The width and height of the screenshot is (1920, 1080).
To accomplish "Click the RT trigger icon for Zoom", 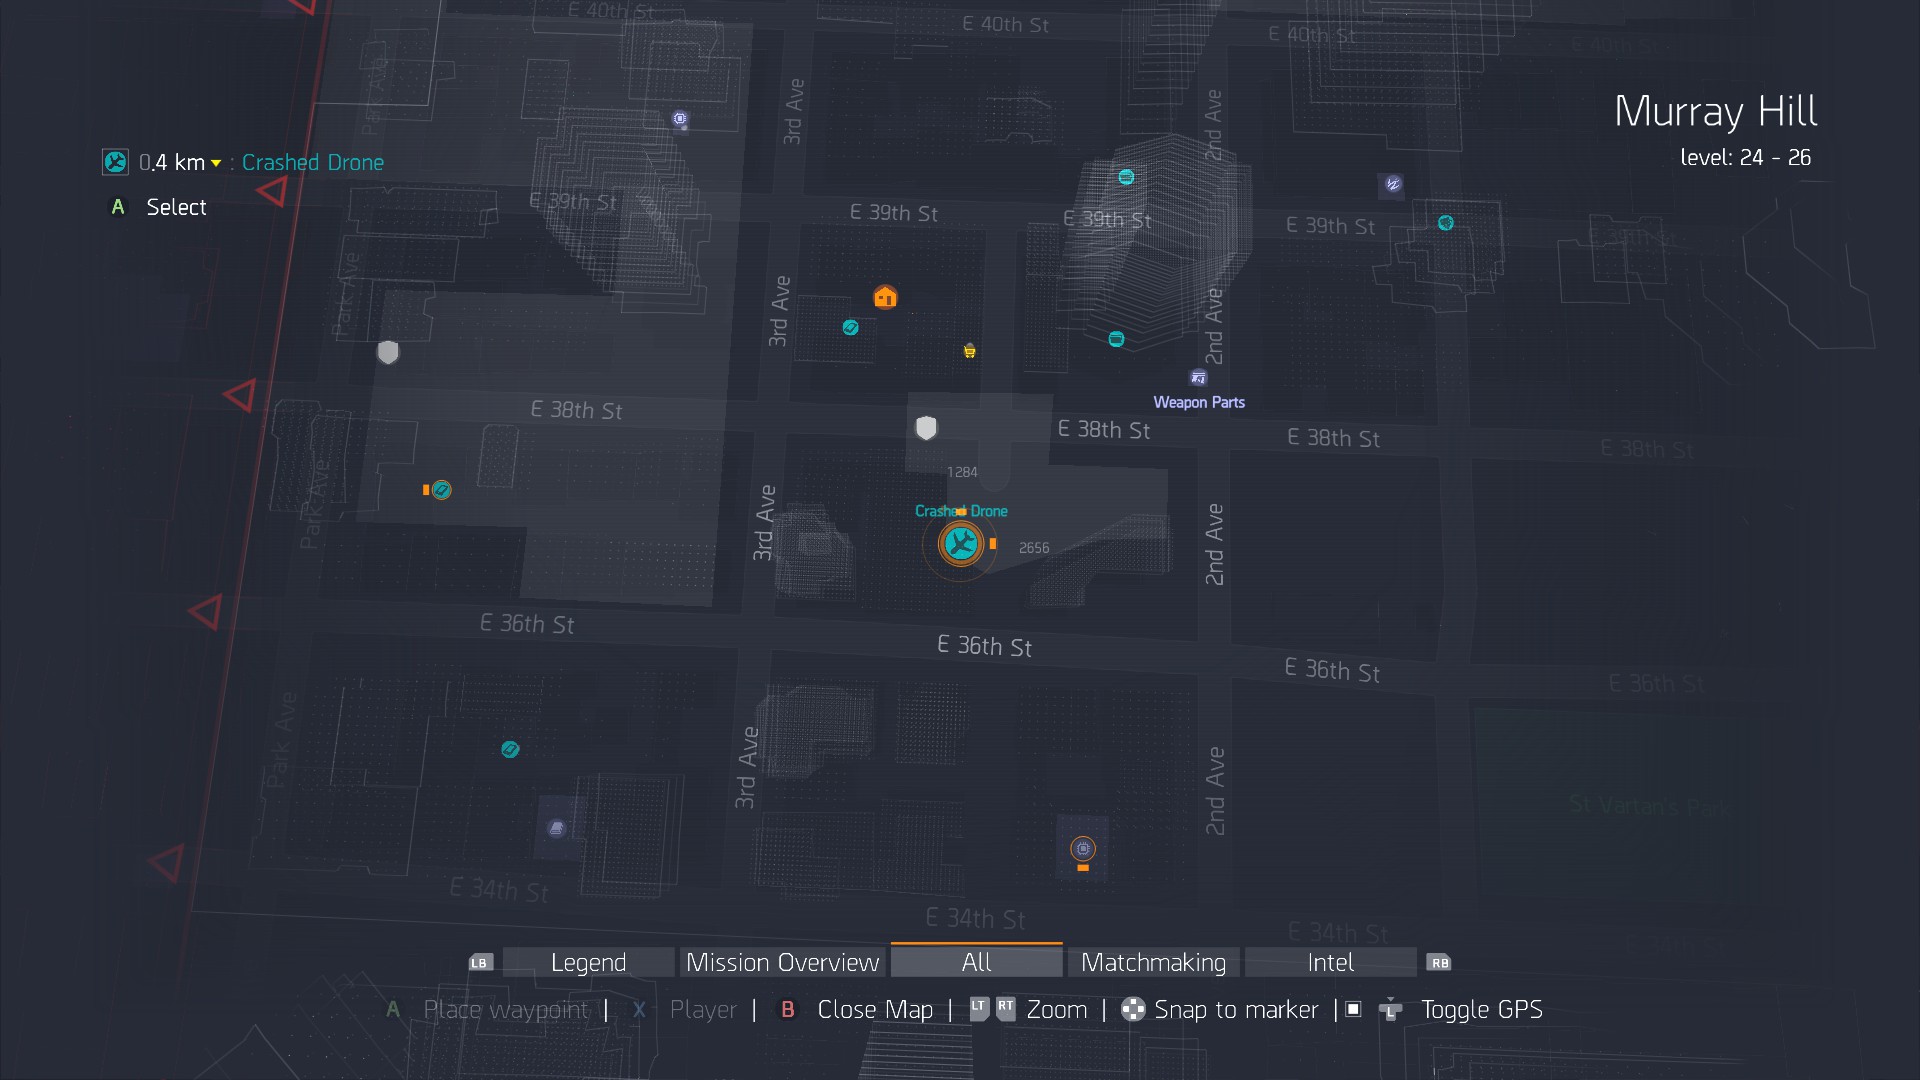I will tap(1006, 1009).
